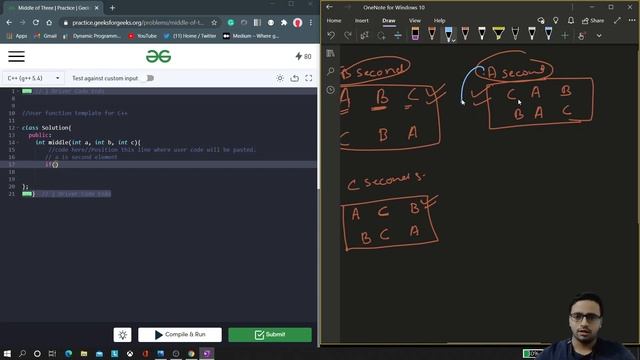Open the Apps bookmark shortcut
The image size is (640, 360).
coord(17,36)
